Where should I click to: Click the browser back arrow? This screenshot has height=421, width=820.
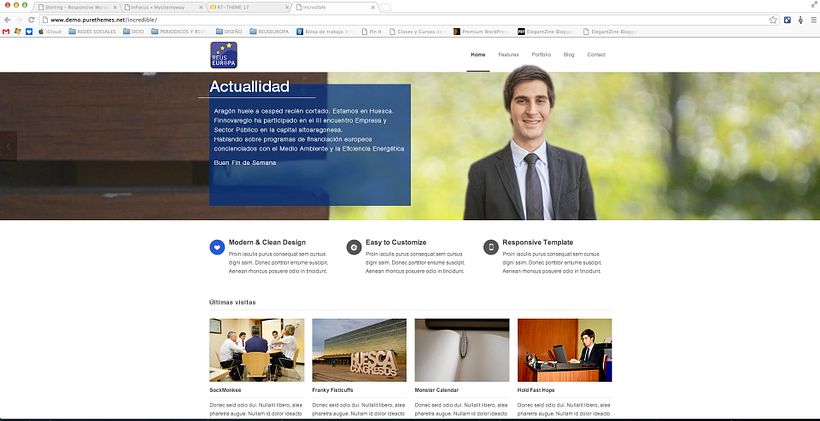(7, 20)
